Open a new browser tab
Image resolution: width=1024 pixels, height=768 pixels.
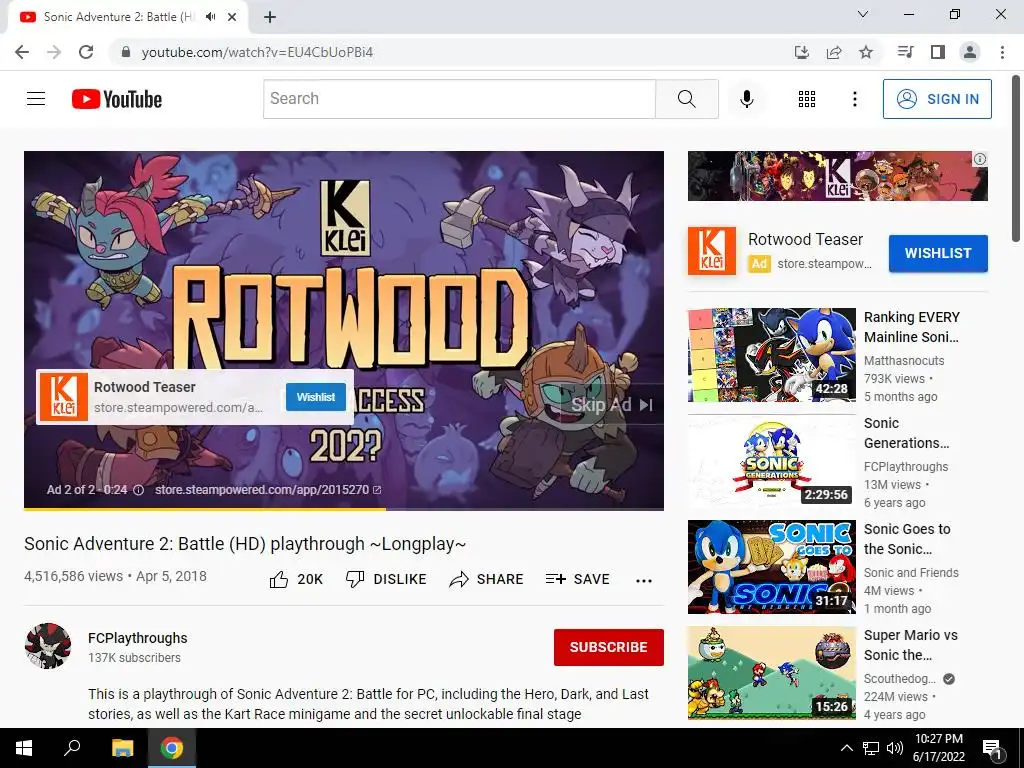[270, 18]
